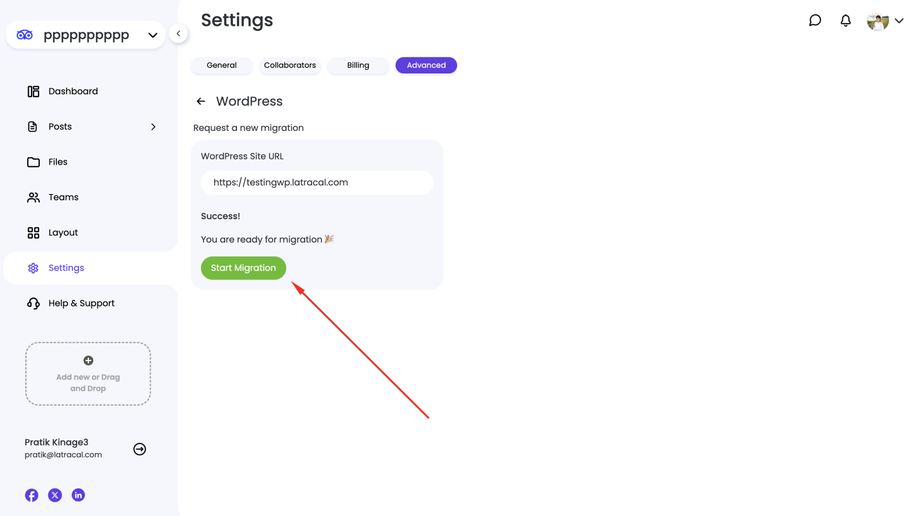Open the profile avatar dropdown
Viewport: 920px width, 516px height.
point(885,21)
